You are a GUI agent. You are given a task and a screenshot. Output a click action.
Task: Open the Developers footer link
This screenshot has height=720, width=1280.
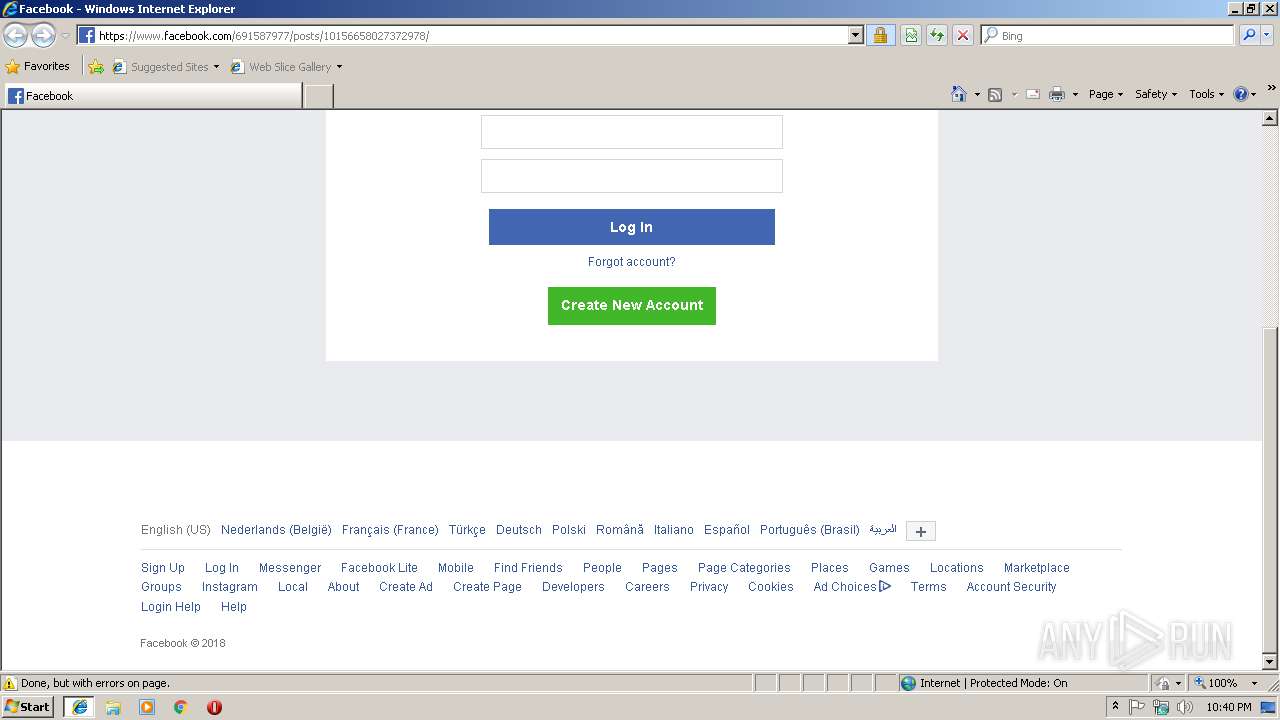click(573, 587)
